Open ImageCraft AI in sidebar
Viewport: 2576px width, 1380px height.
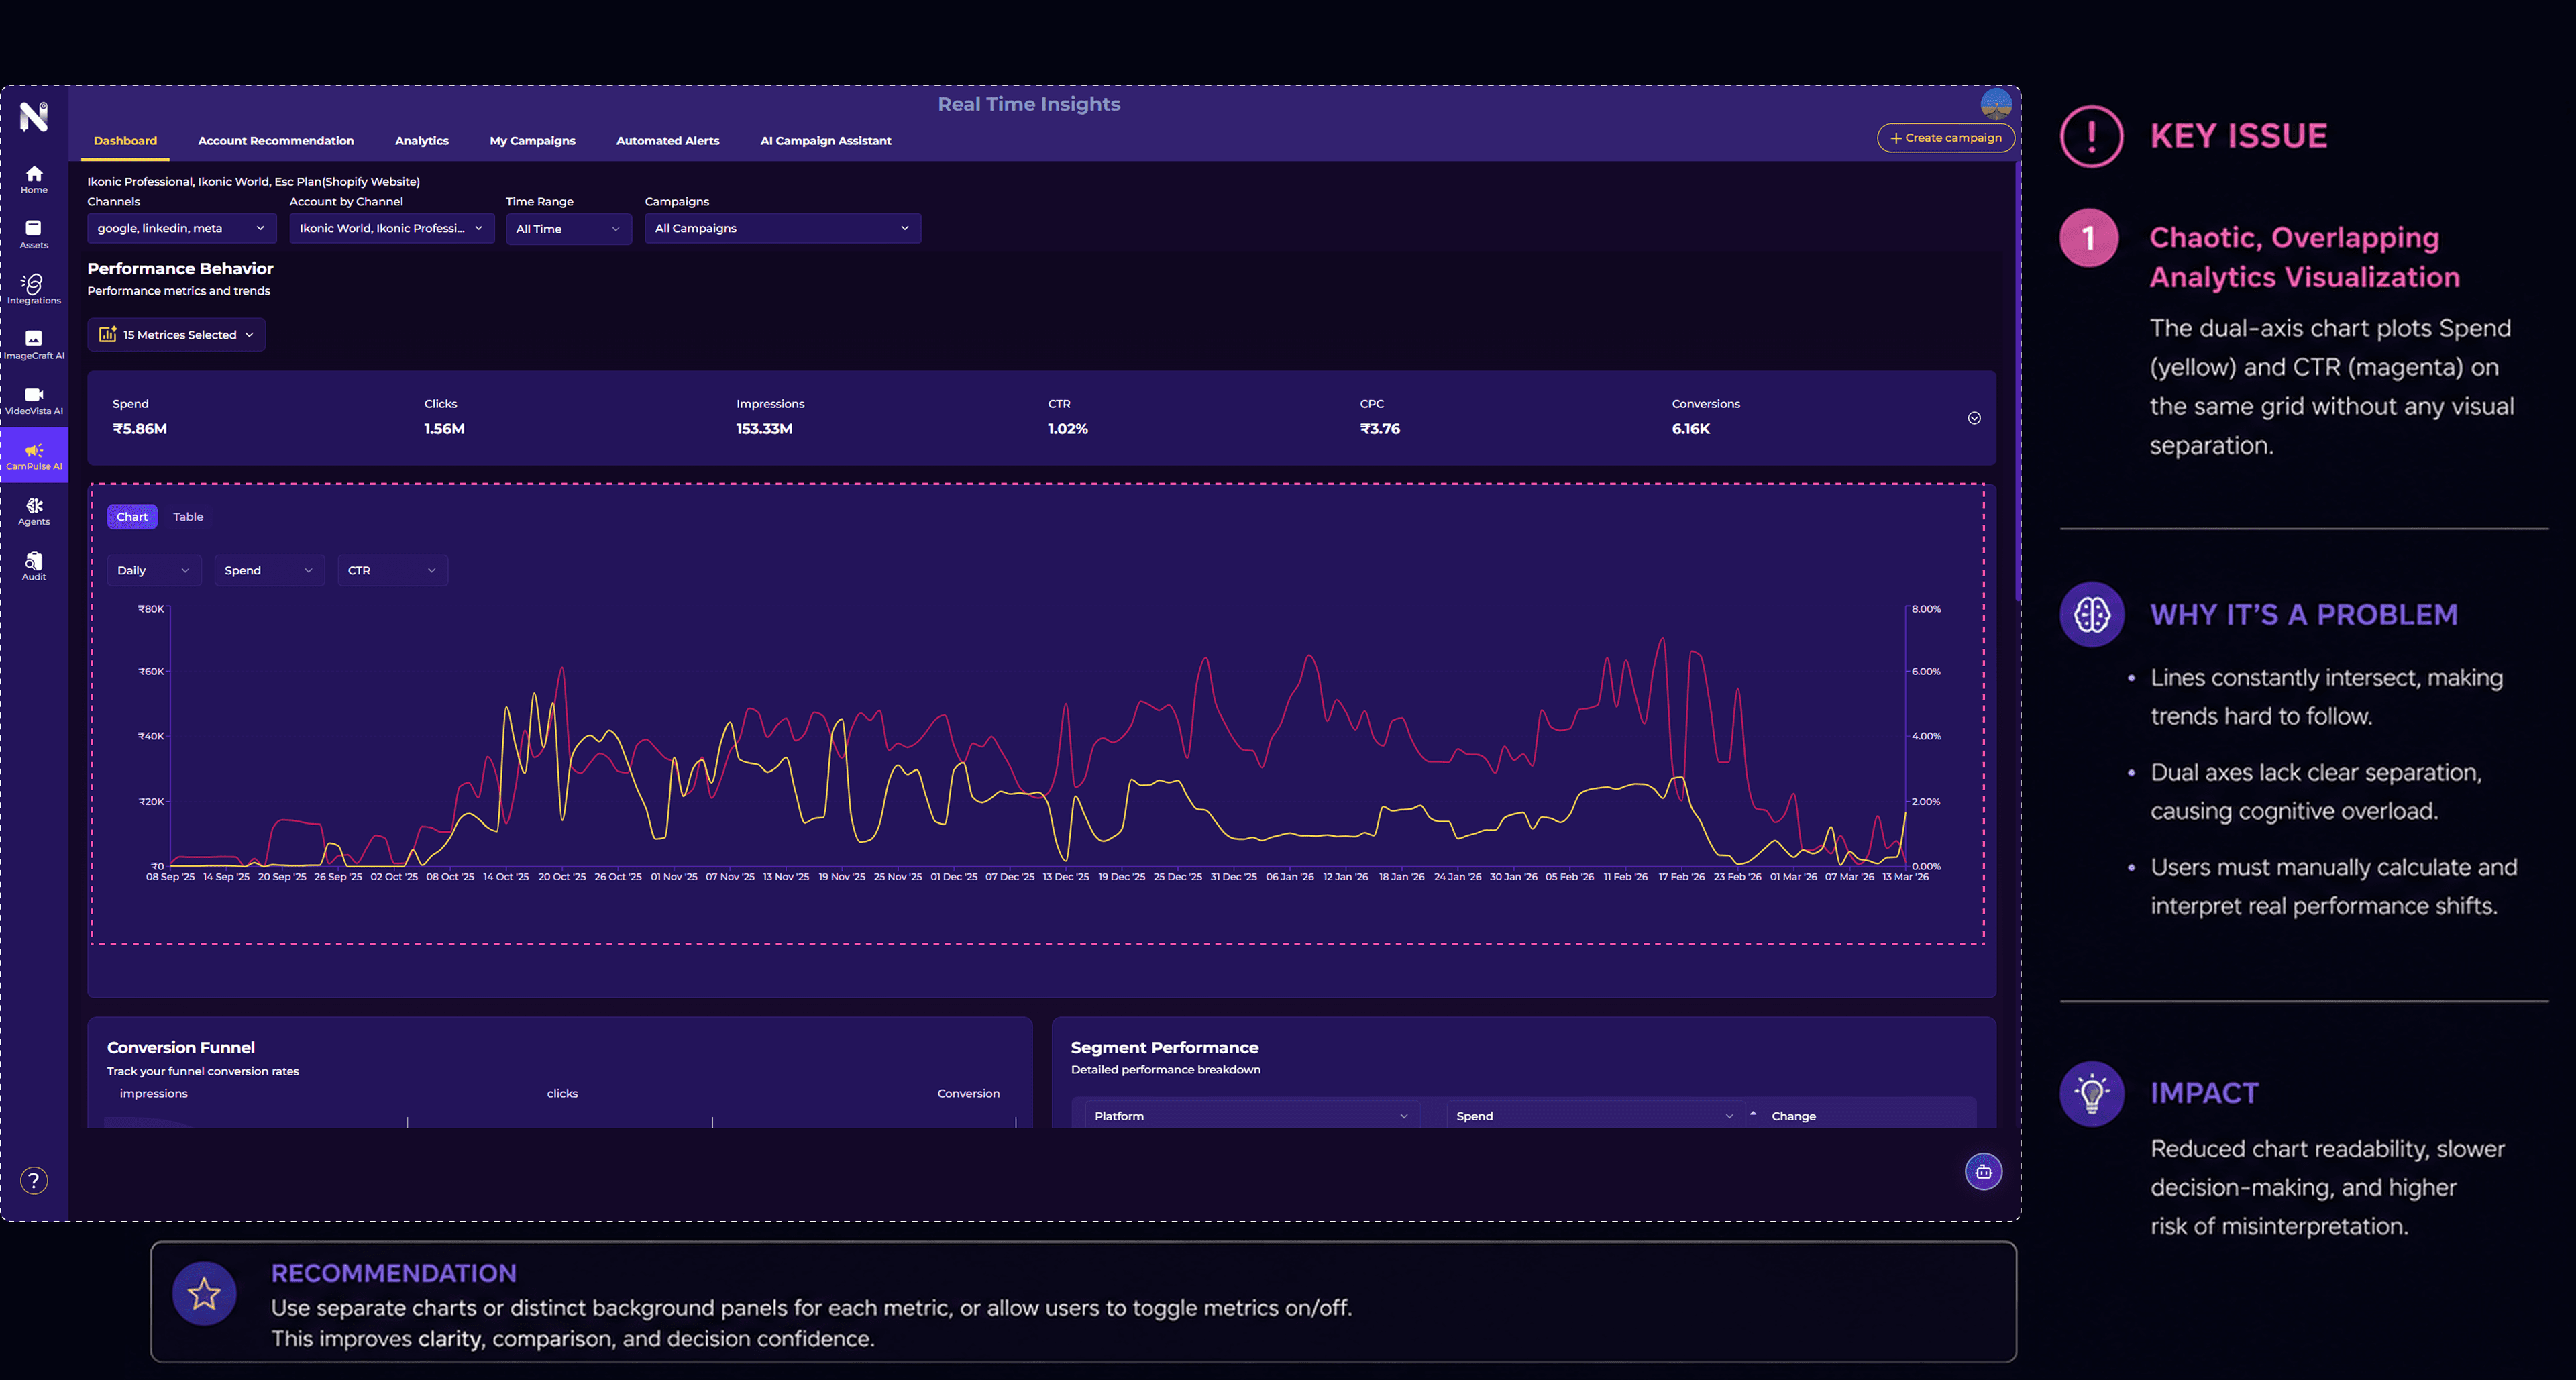click(x=34, y=345)
